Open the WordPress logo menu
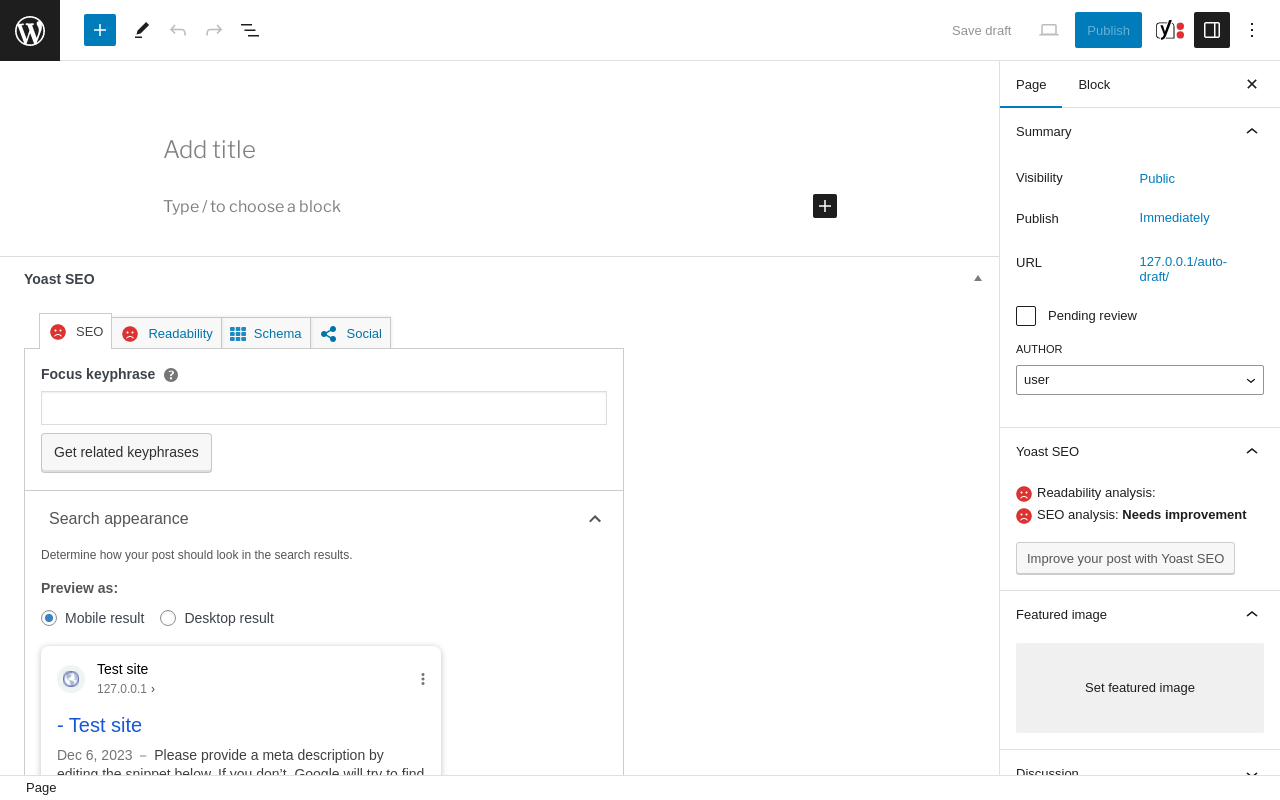 click(30, 30)
